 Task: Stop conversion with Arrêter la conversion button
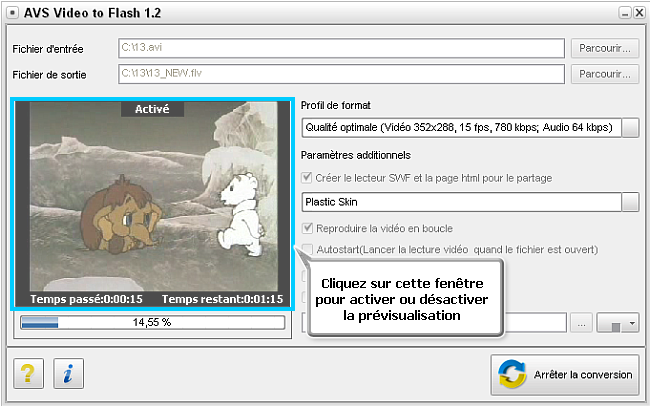[565, 375]
